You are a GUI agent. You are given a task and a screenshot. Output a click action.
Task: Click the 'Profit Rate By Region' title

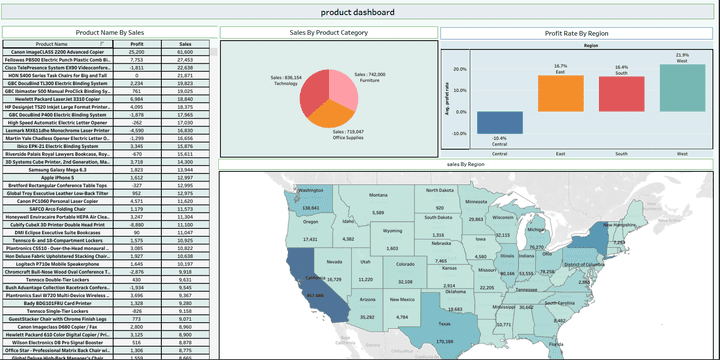point(576,33)
